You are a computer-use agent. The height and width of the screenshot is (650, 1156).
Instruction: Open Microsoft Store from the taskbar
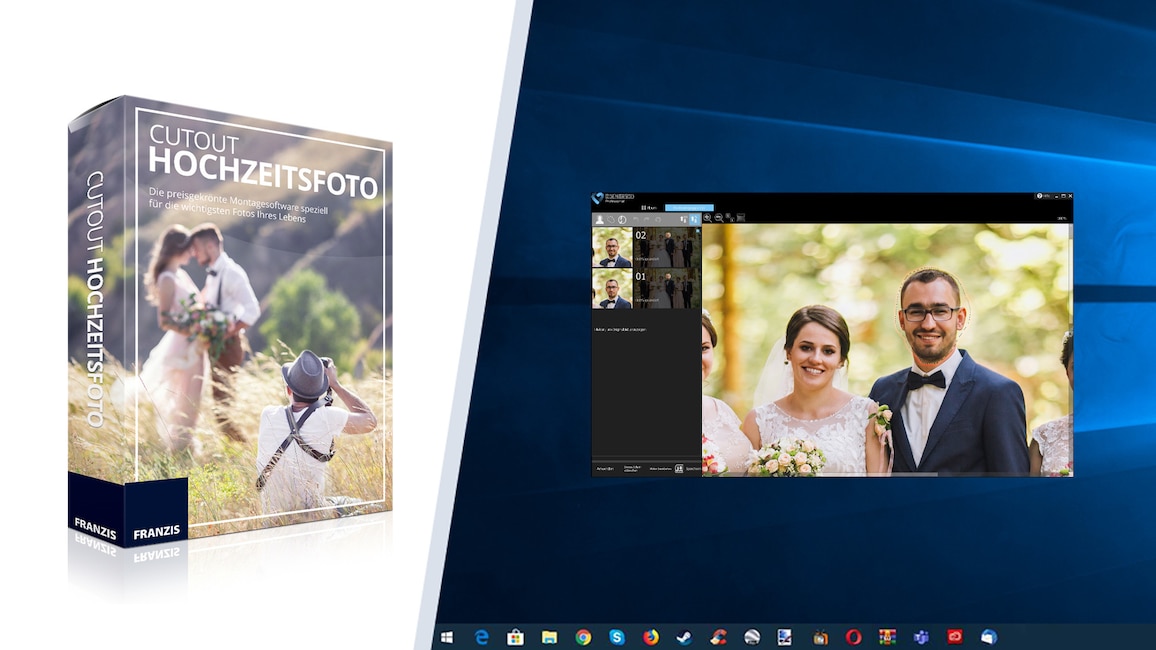click(x=515, y=637)
